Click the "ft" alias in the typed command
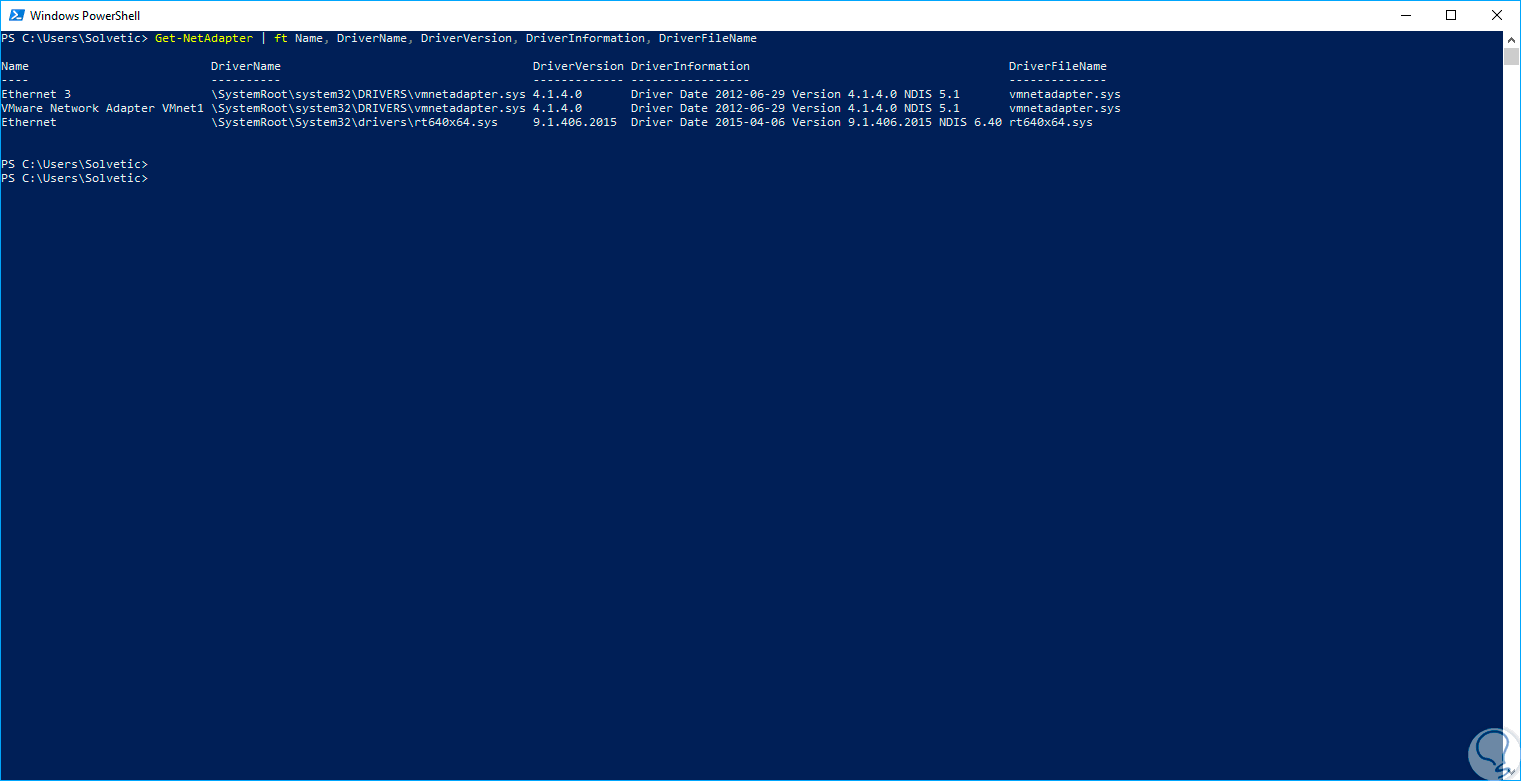Viewport: 1521px width, 781px height. pyautogui.click(x=281, y=38)
